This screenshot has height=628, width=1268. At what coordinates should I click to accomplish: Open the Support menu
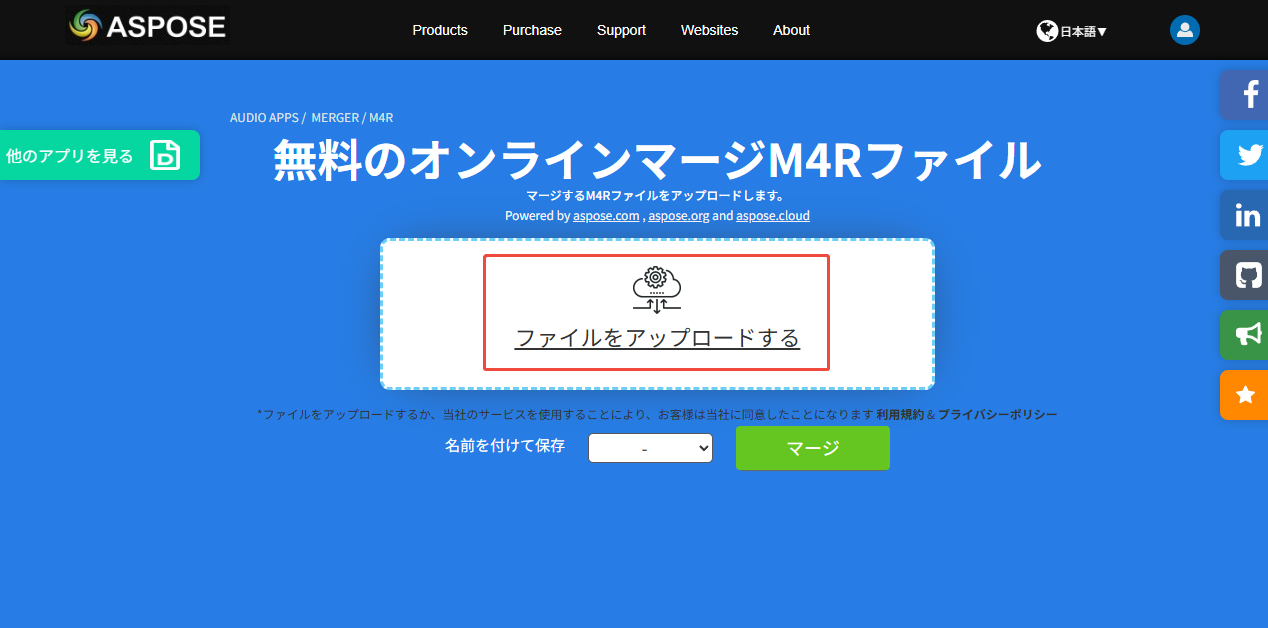coord(621,30)
